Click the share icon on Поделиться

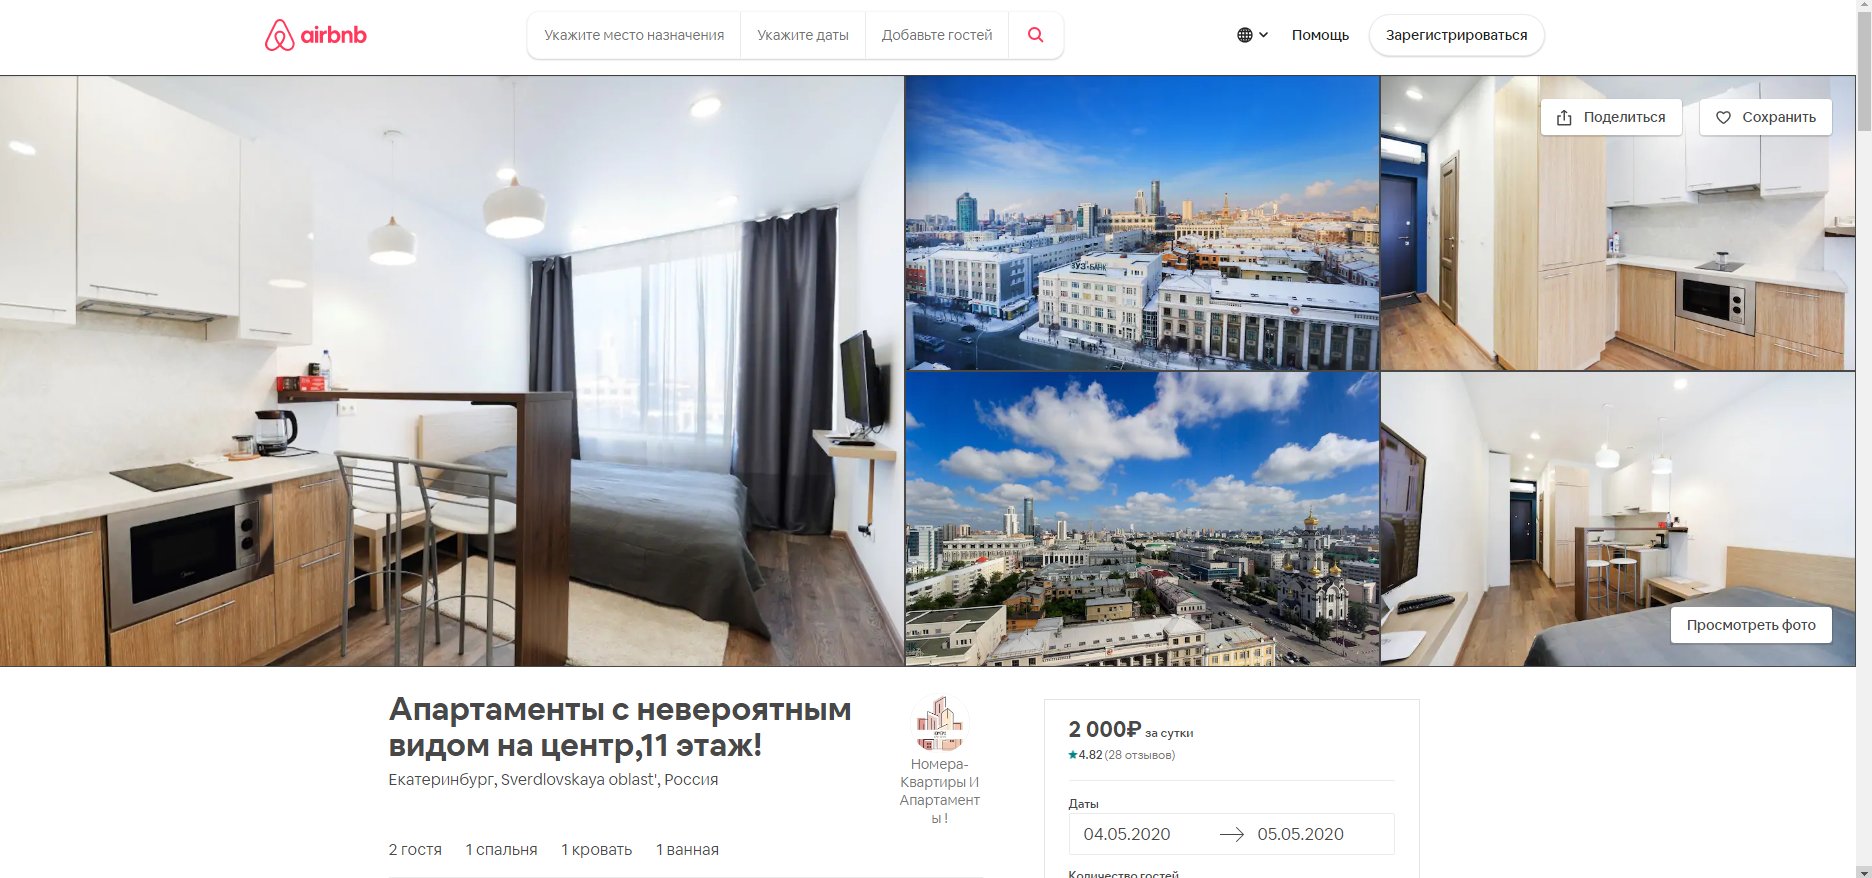coord(1564,117)
